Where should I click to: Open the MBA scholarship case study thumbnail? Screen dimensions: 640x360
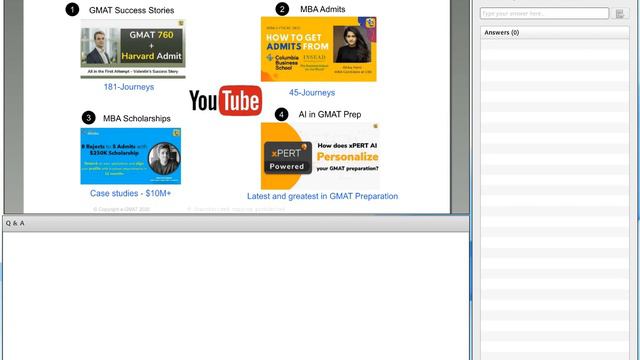tap(131, 156)
